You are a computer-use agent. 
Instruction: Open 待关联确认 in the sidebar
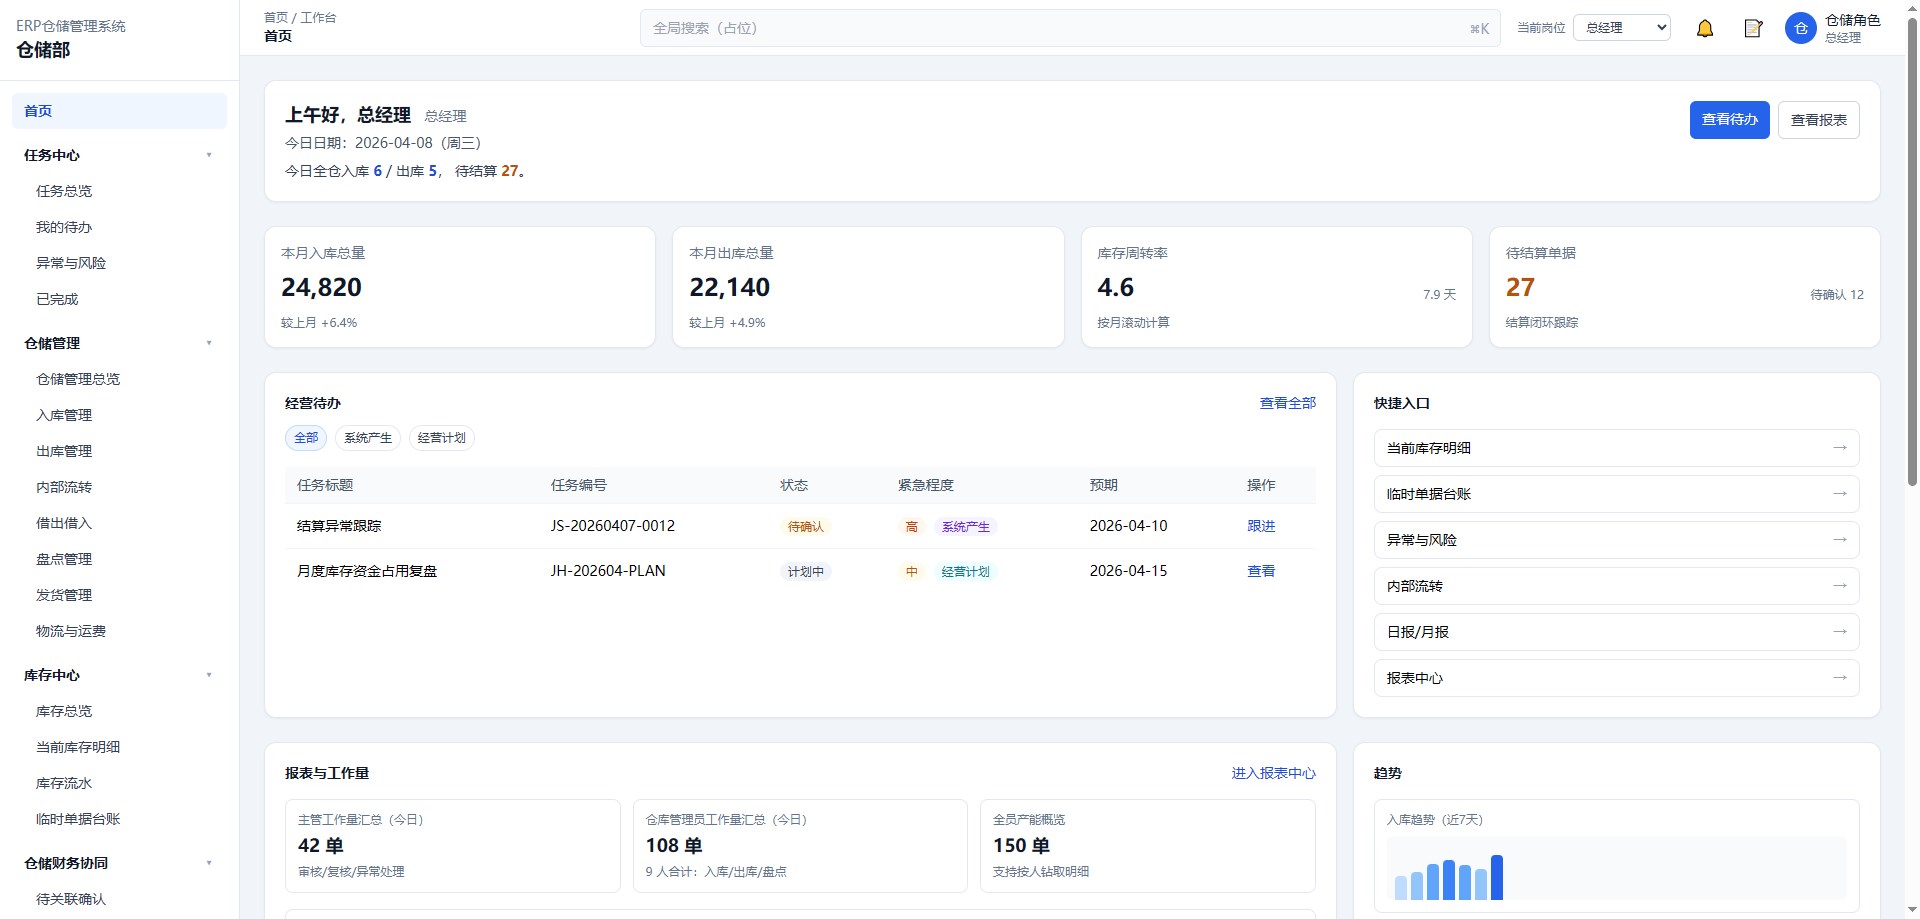(119, 899)
